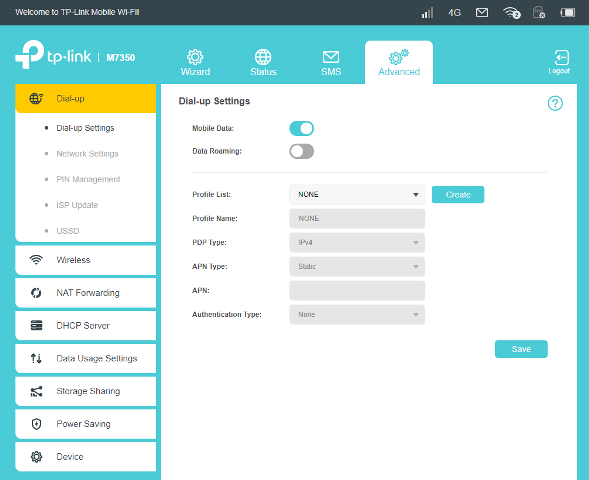Click the signal strength bars icon

[427, 13]
